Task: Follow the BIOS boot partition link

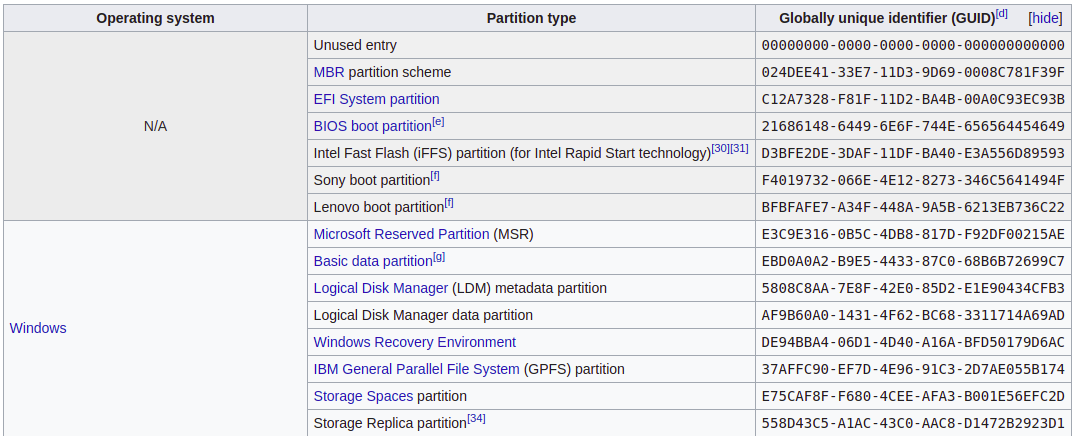Action: pos(372,126)
